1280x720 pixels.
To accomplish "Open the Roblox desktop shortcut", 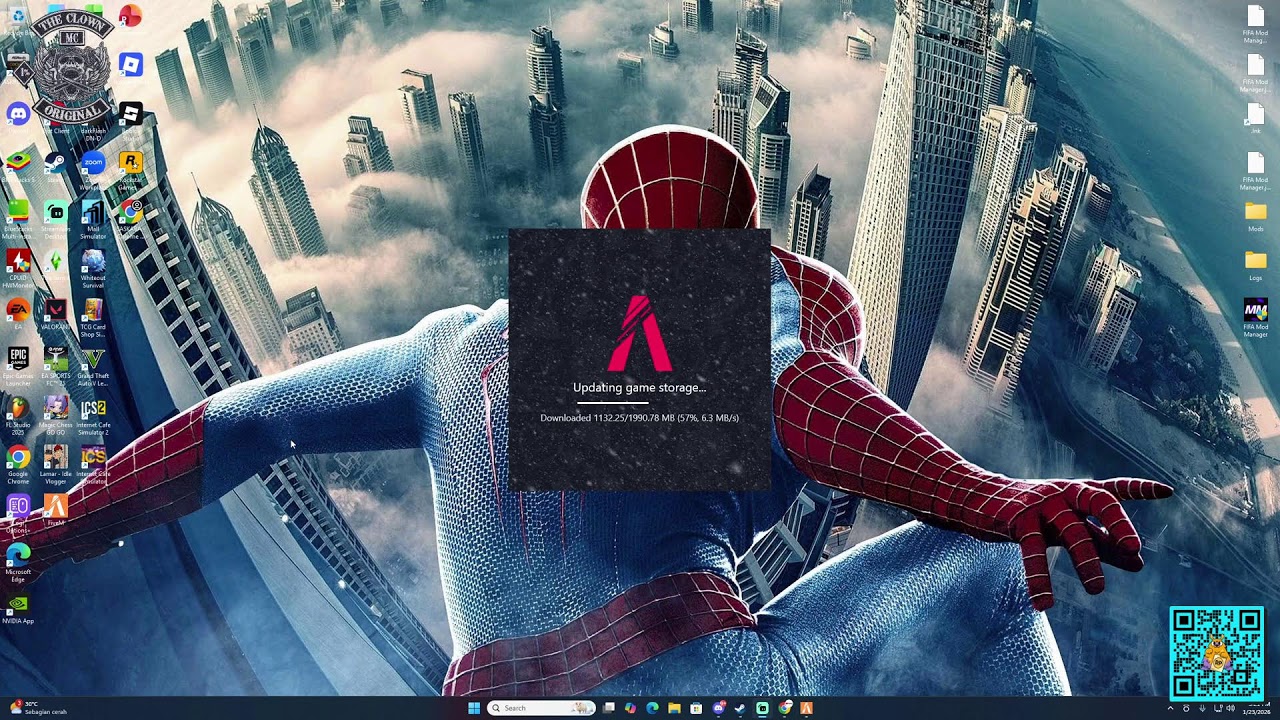I will [130, 66].
